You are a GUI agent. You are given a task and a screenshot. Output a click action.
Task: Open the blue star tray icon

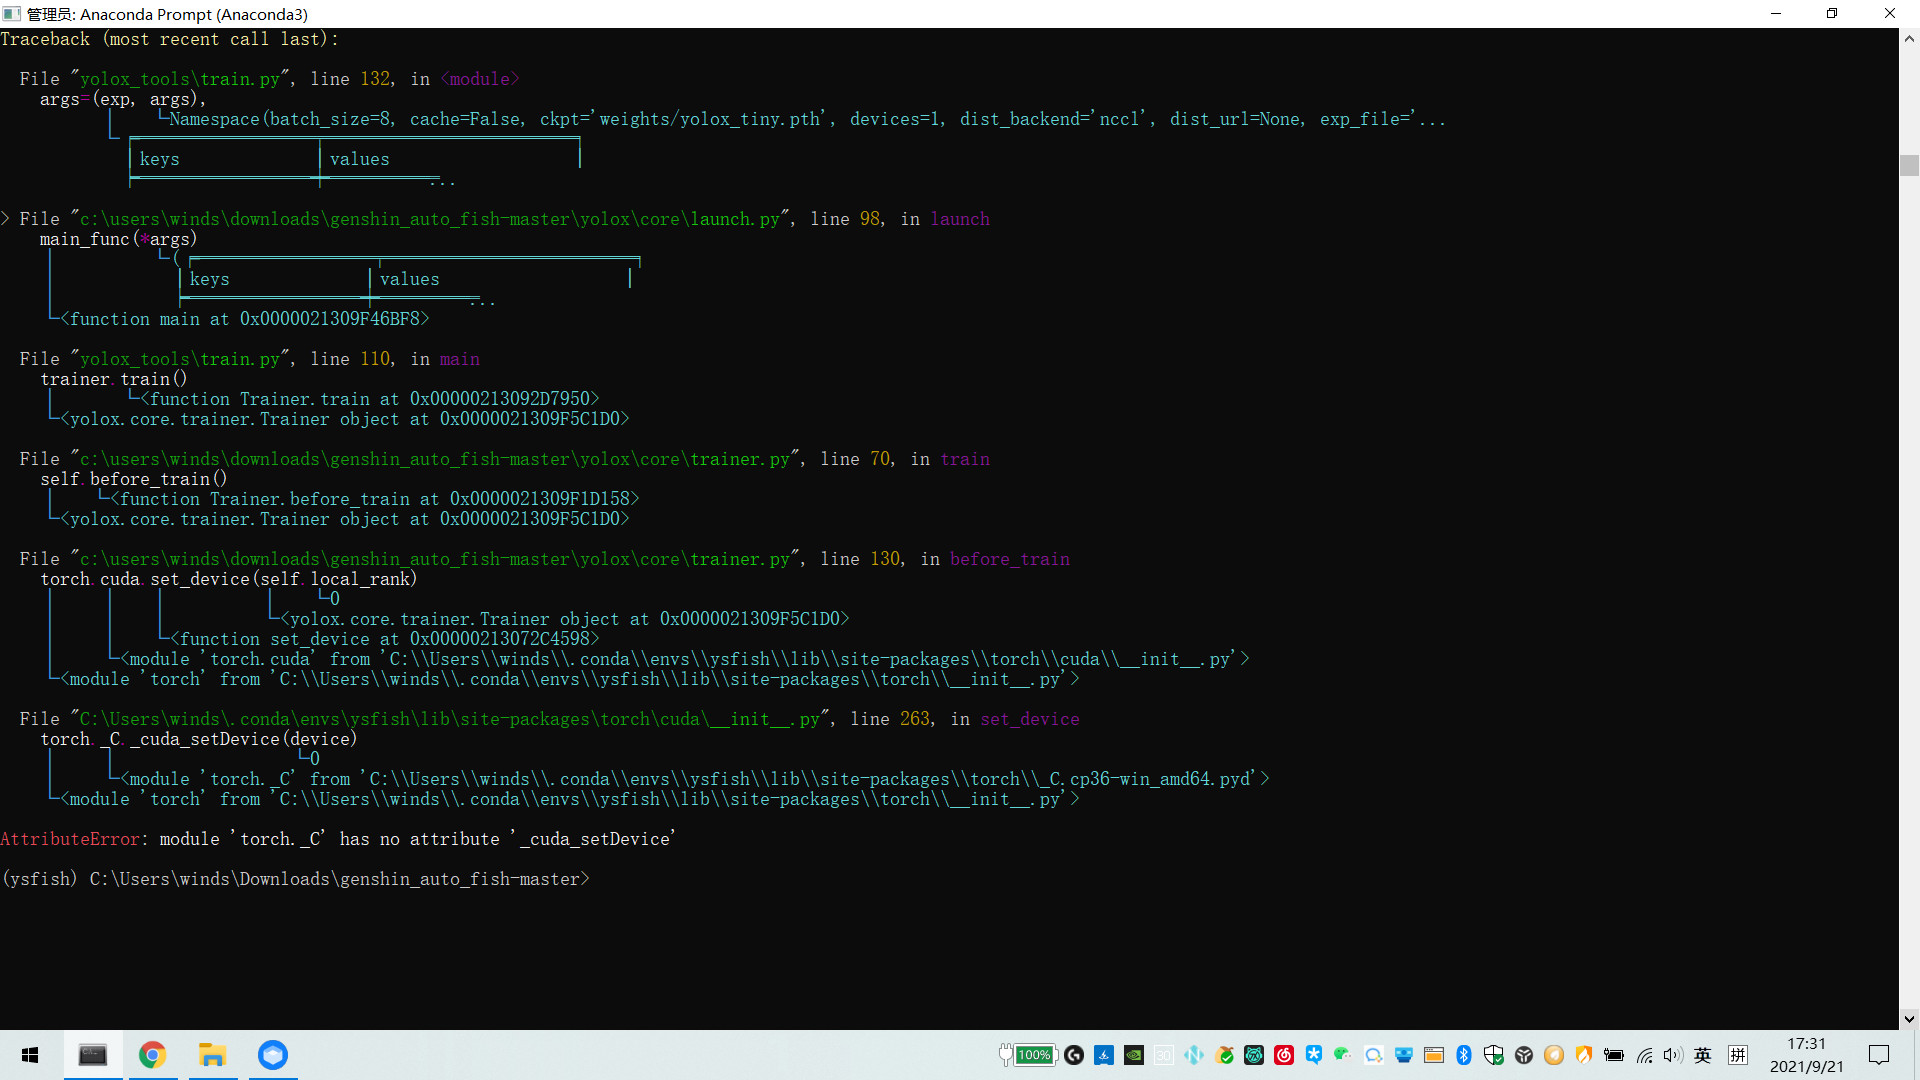(1314, 1055)
